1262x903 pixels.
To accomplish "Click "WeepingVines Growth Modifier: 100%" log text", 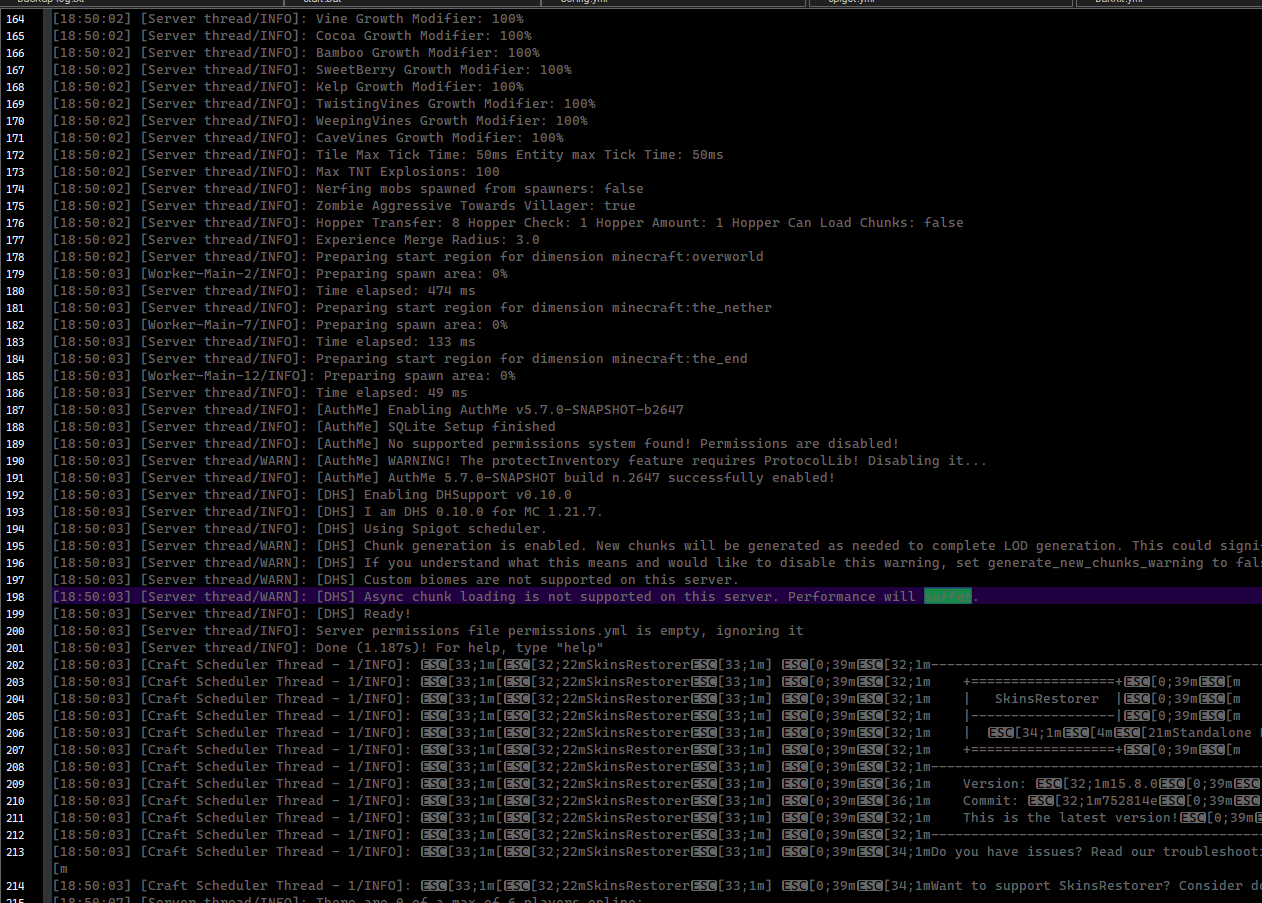I will tap(452, 121).
